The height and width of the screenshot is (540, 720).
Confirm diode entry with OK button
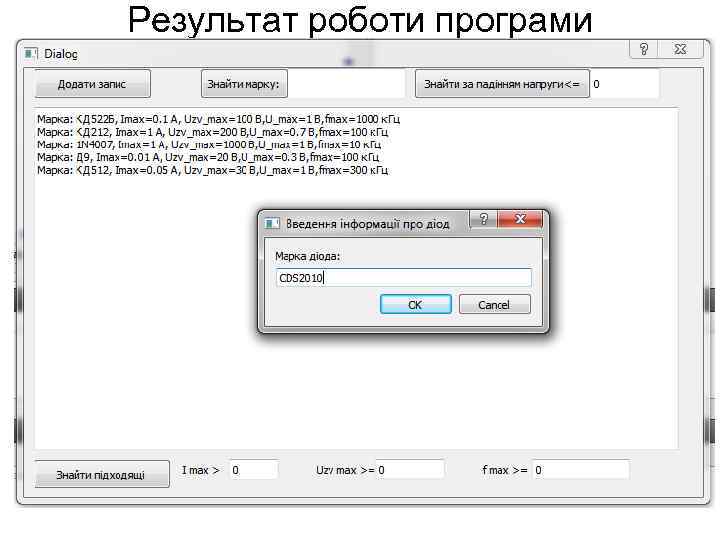tap(416, 304)
